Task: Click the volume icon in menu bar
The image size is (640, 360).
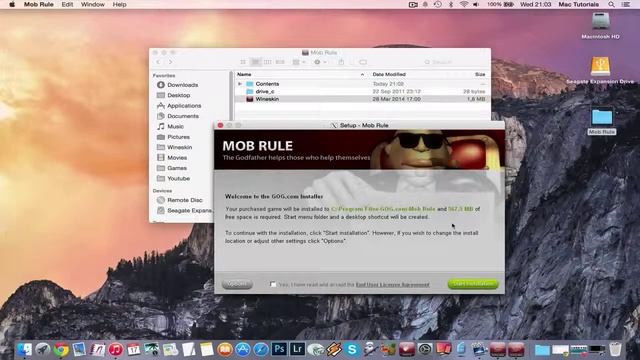Action: pyautogui.click(x=476, y=4)
